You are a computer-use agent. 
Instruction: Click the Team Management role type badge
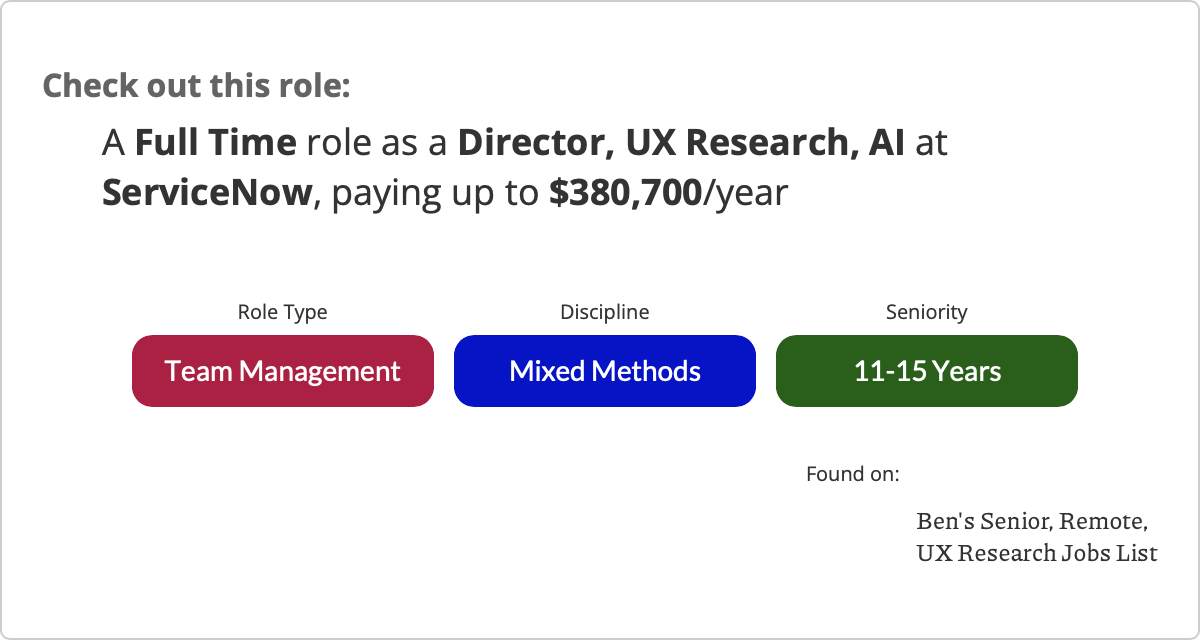tap(283, 371)
